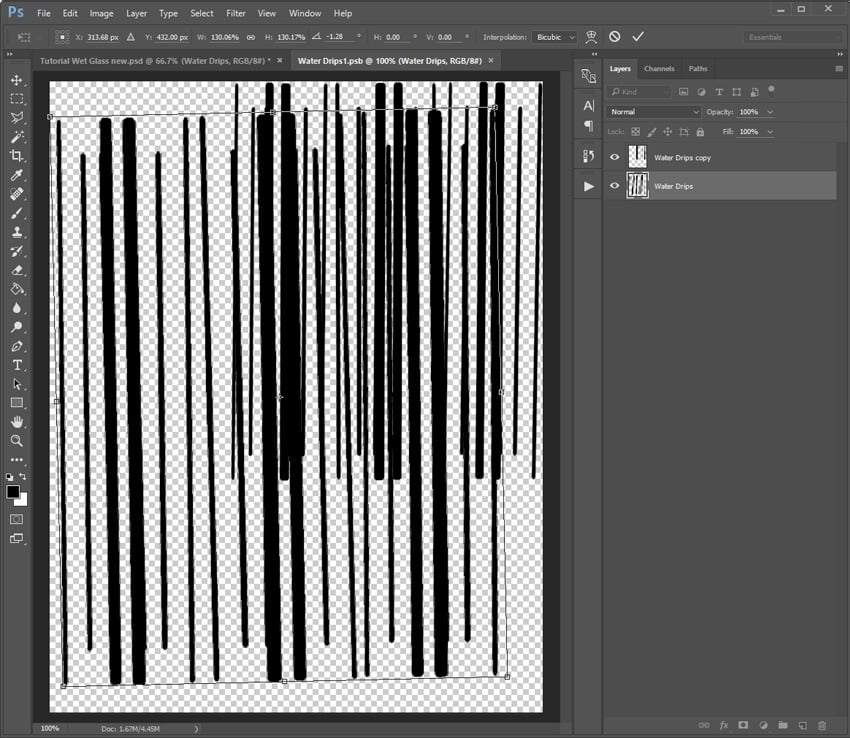Image resolution: width=850 pixels, height=738 pixels.
Task: Select the Healing Brush tool
Action: (x=17, y=194)
